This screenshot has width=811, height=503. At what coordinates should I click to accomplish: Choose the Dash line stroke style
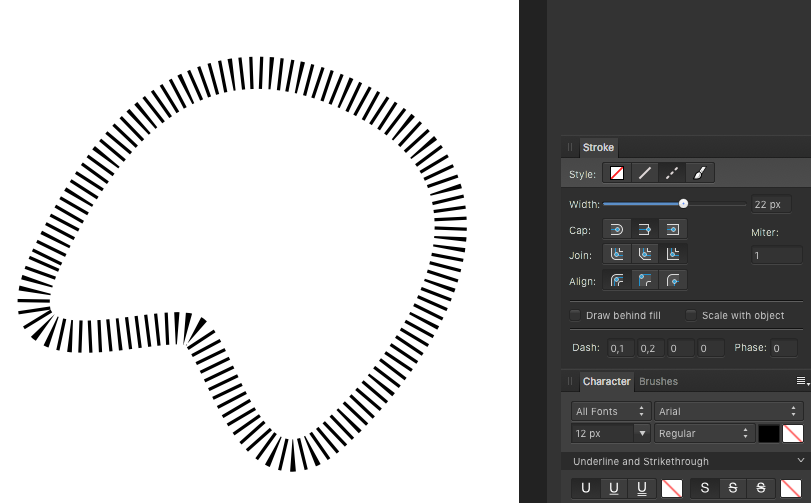coord(672,173)
